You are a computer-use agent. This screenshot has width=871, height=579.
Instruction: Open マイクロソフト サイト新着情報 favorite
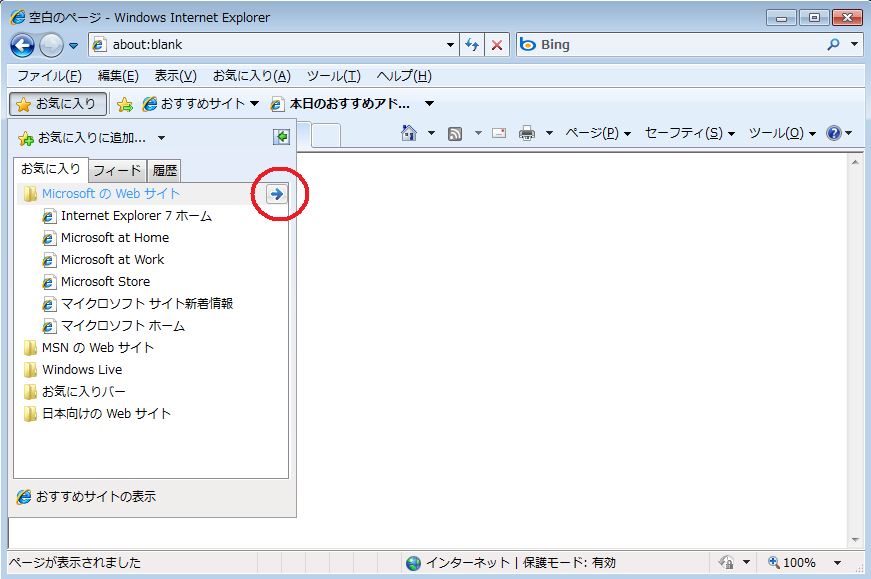pos(137,304)
